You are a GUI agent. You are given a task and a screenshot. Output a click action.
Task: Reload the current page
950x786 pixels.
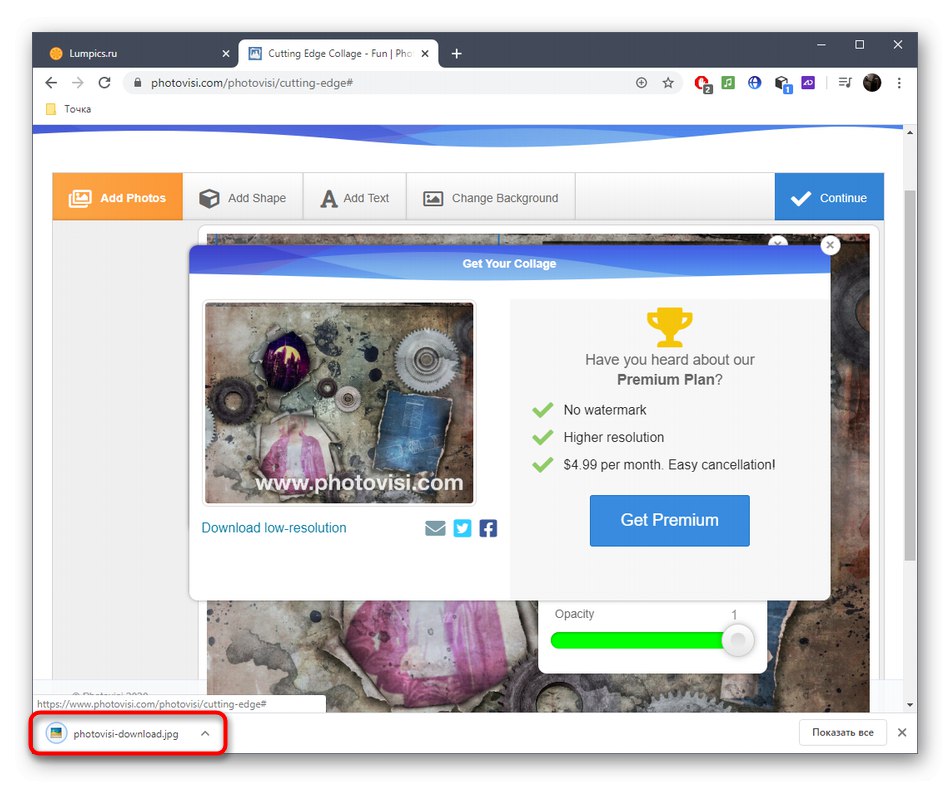(104, 82)
